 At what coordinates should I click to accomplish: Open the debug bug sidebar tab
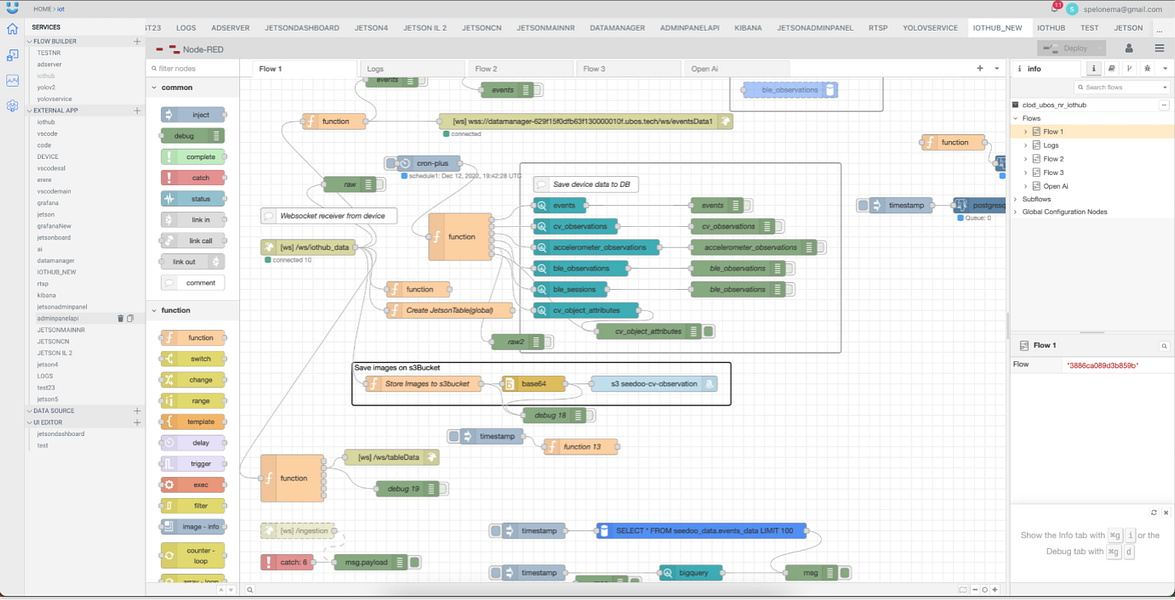click(x=1147, y=68)
